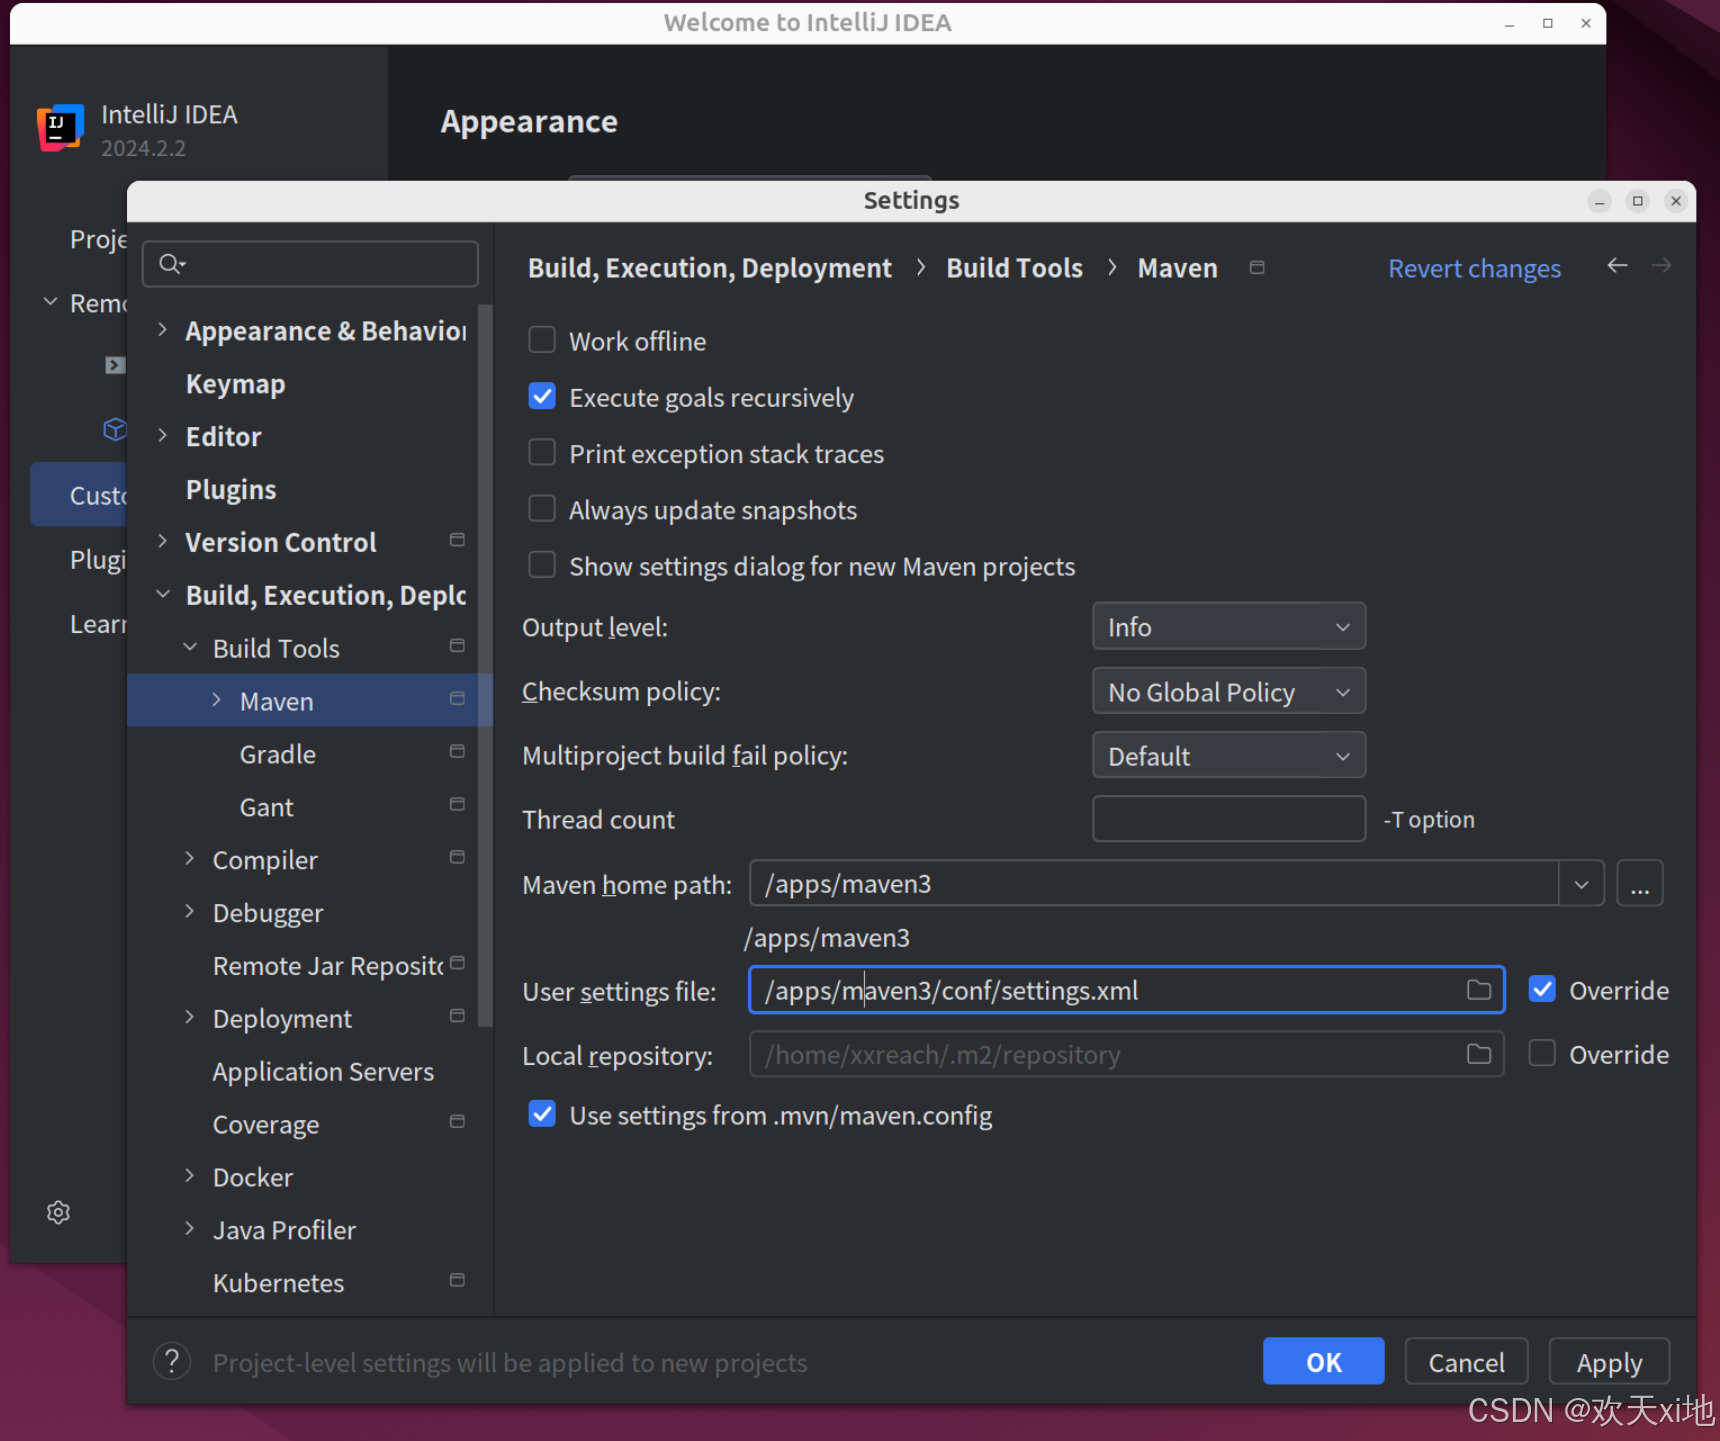Screen dimensions: 1720x1441
Task: Go forward with the right arrow
Action: (x=1661, y=265)
